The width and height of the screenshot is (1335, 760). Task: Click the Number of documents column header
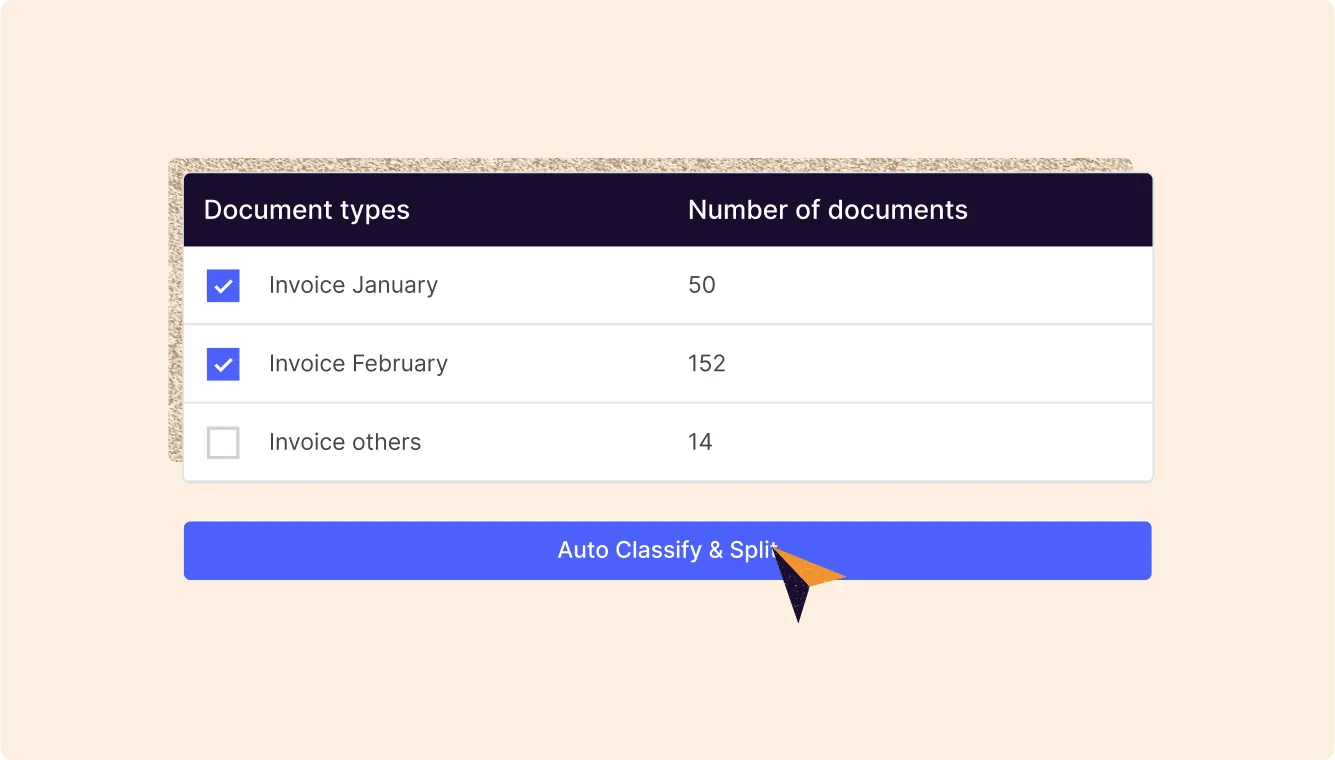coord(827,209)
